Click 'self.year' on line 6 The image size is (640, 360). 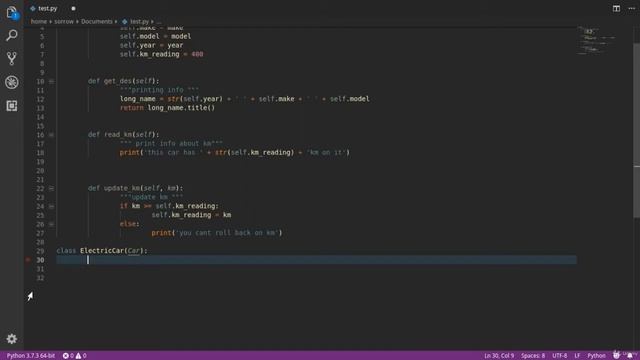pyautogui.click(x=137, y=45)
